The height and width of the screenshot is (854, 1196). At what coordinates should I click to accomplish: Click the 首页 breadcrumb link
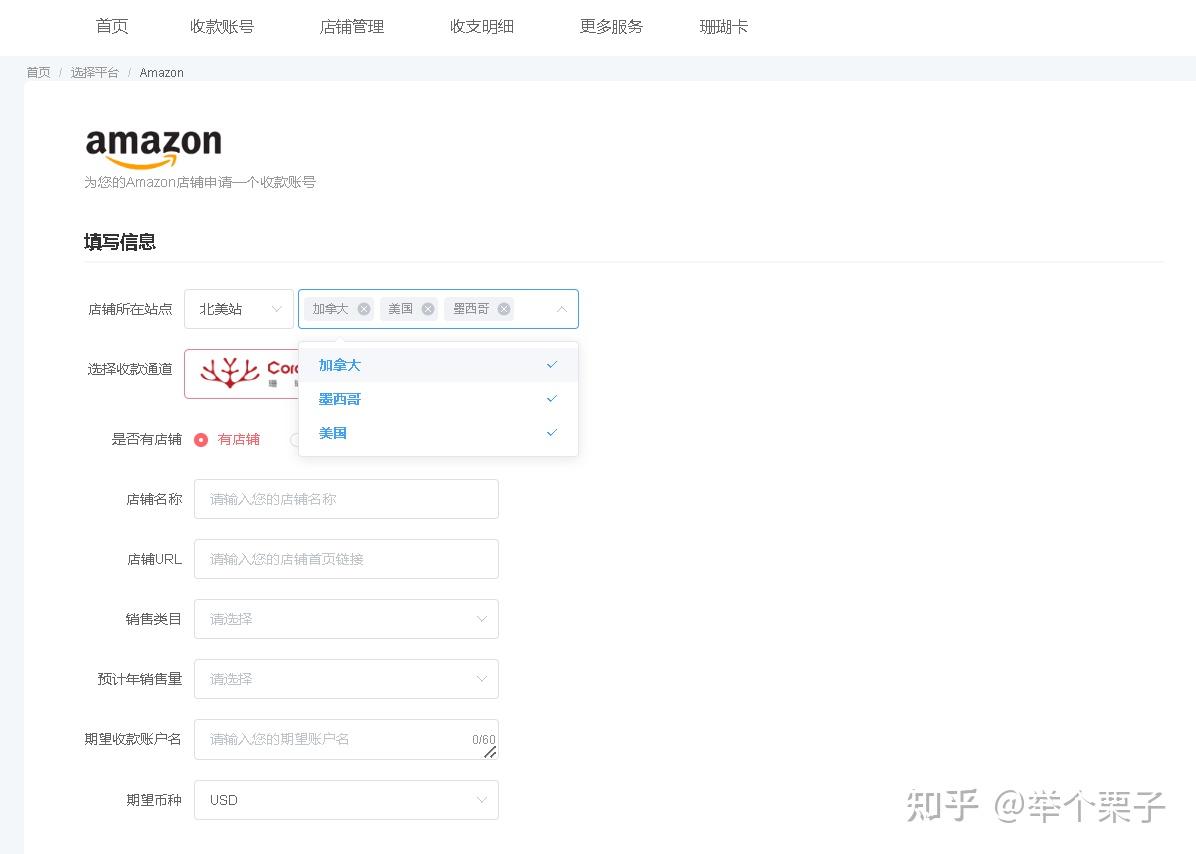point(38,72)
